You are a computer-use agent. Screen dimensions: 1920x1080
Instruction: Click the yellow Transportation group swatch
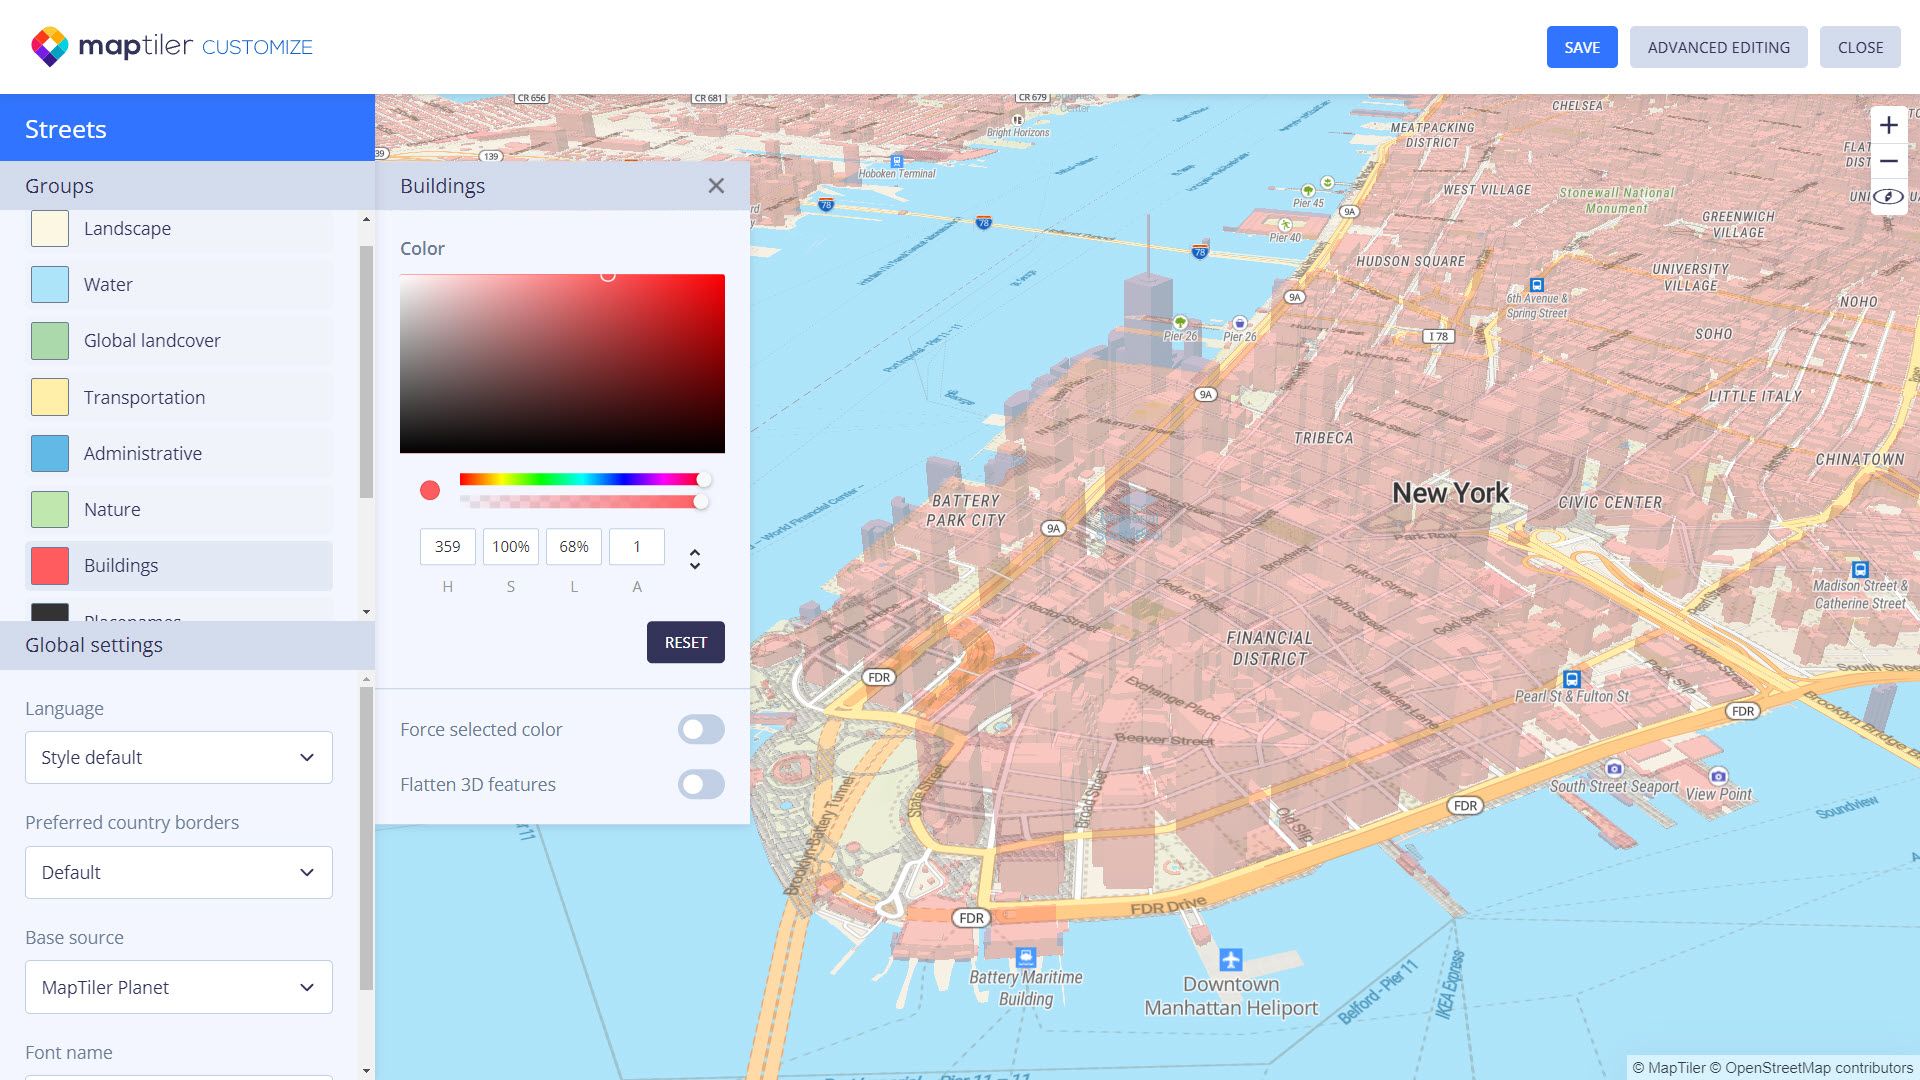tap(49, 397)
